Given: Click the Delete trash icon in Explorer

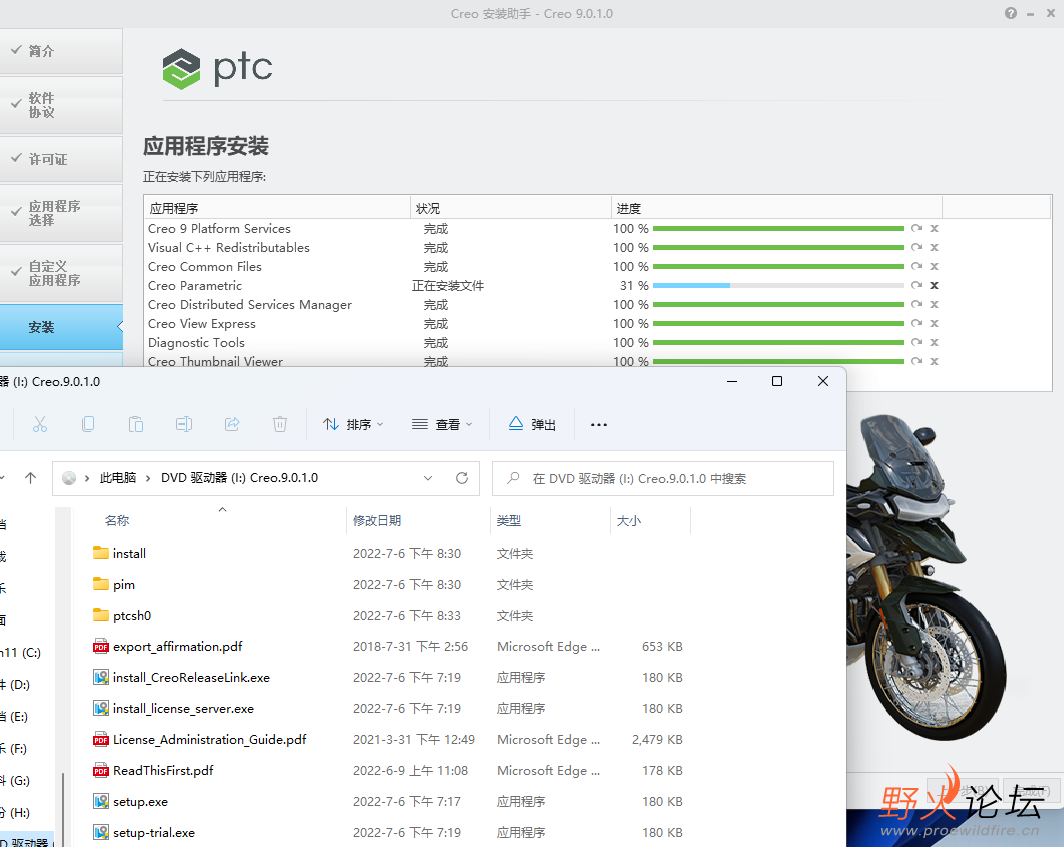Looking at the screenshot, I should tap(280, 424).
